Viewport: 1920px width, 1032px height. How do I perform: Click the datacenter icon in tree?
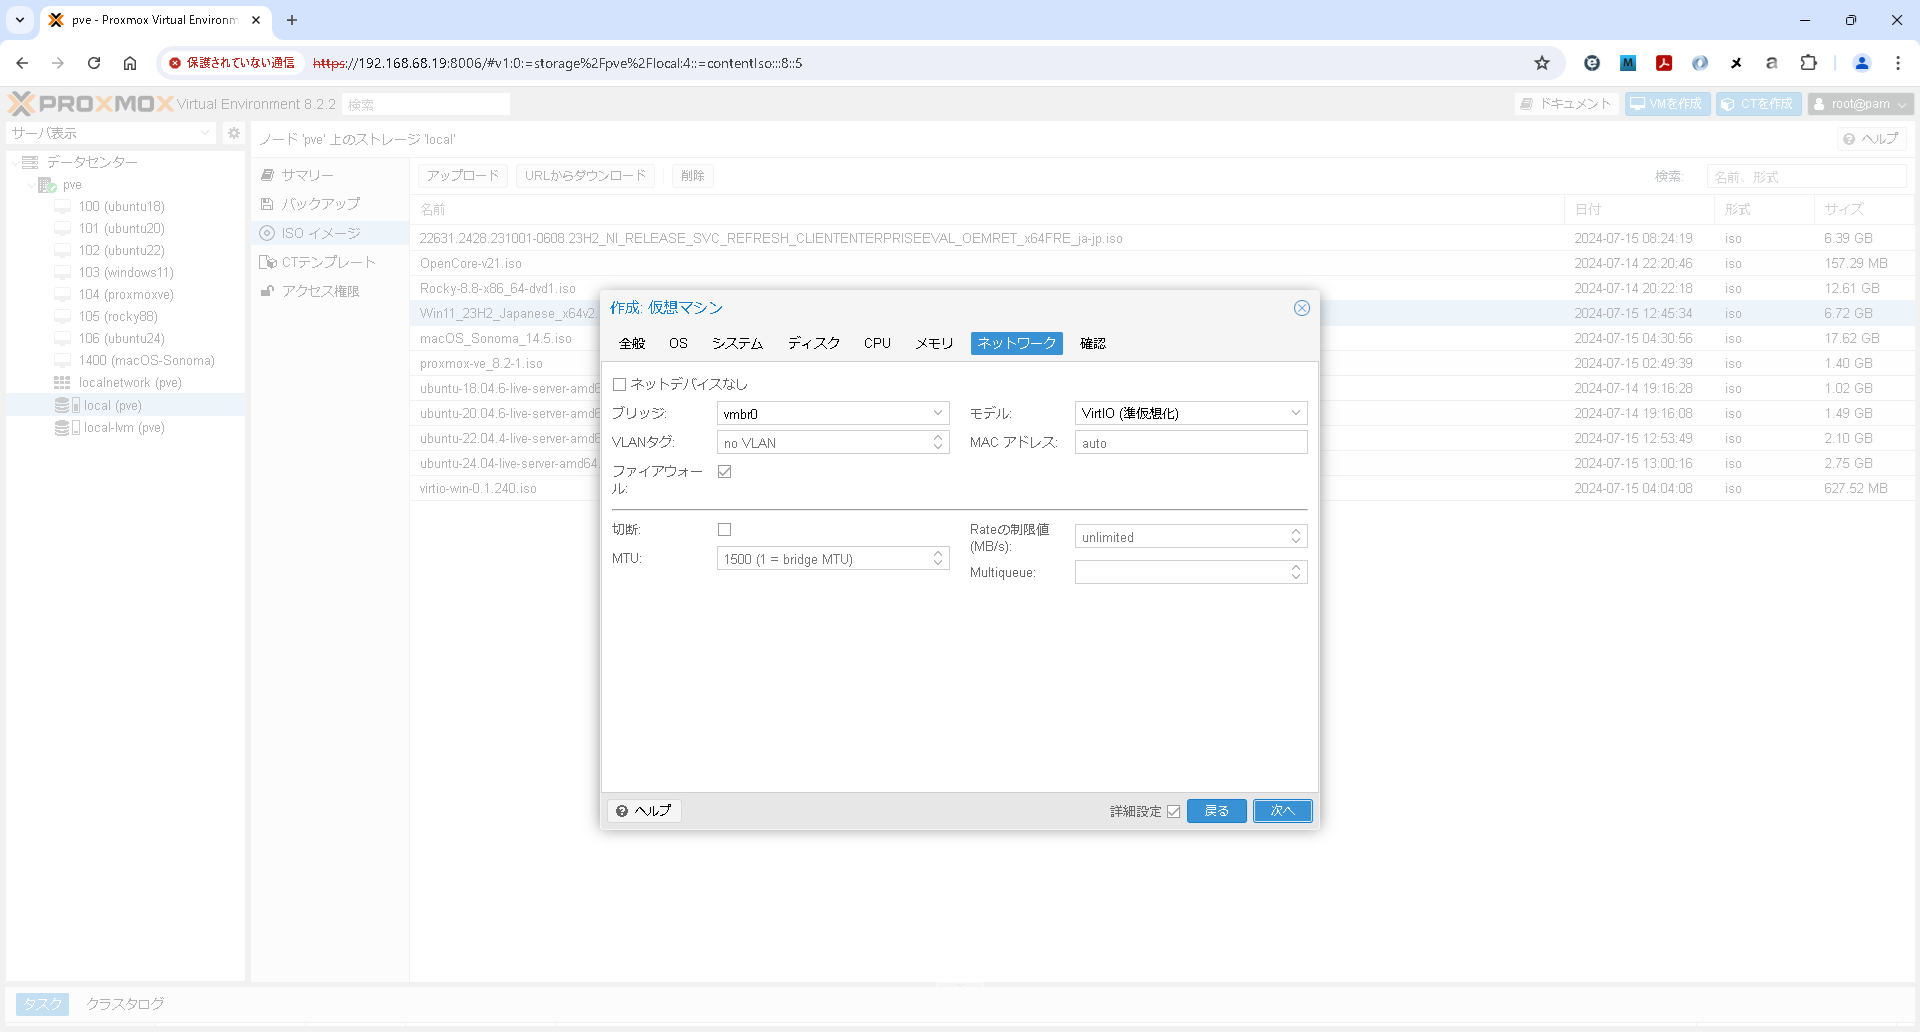[30, 162]
